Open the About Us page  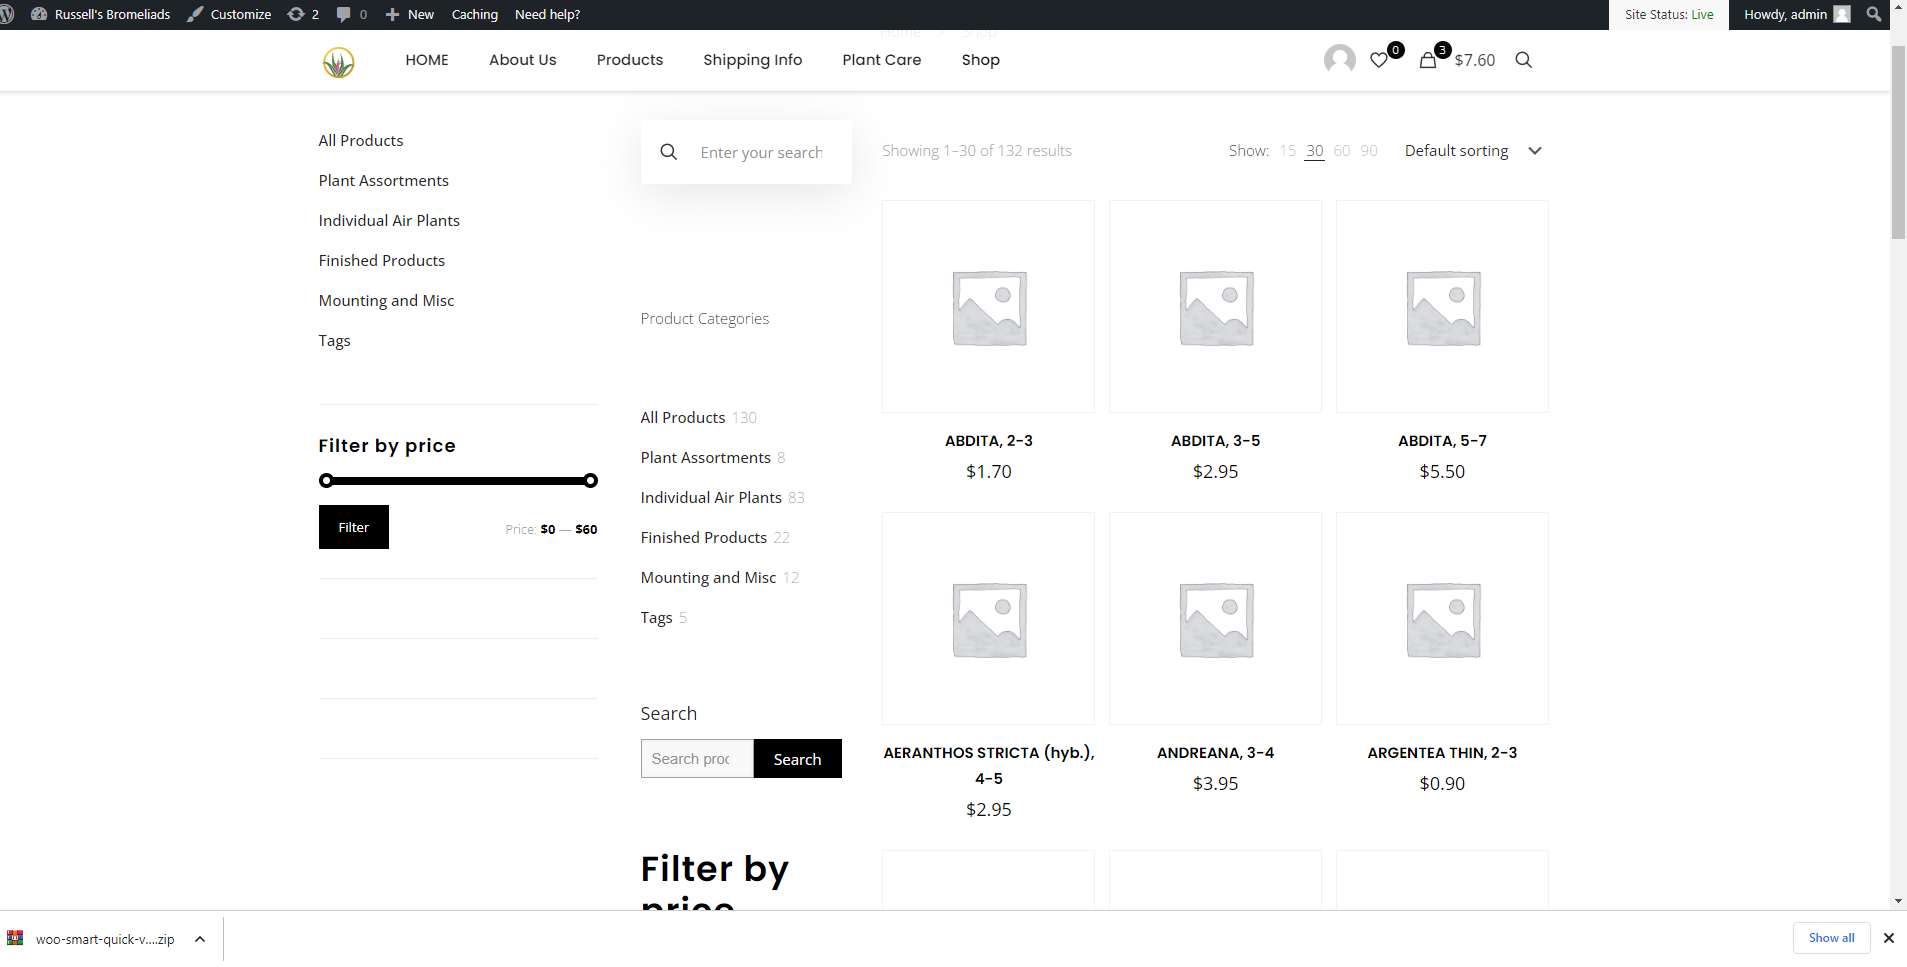point(523,60)
